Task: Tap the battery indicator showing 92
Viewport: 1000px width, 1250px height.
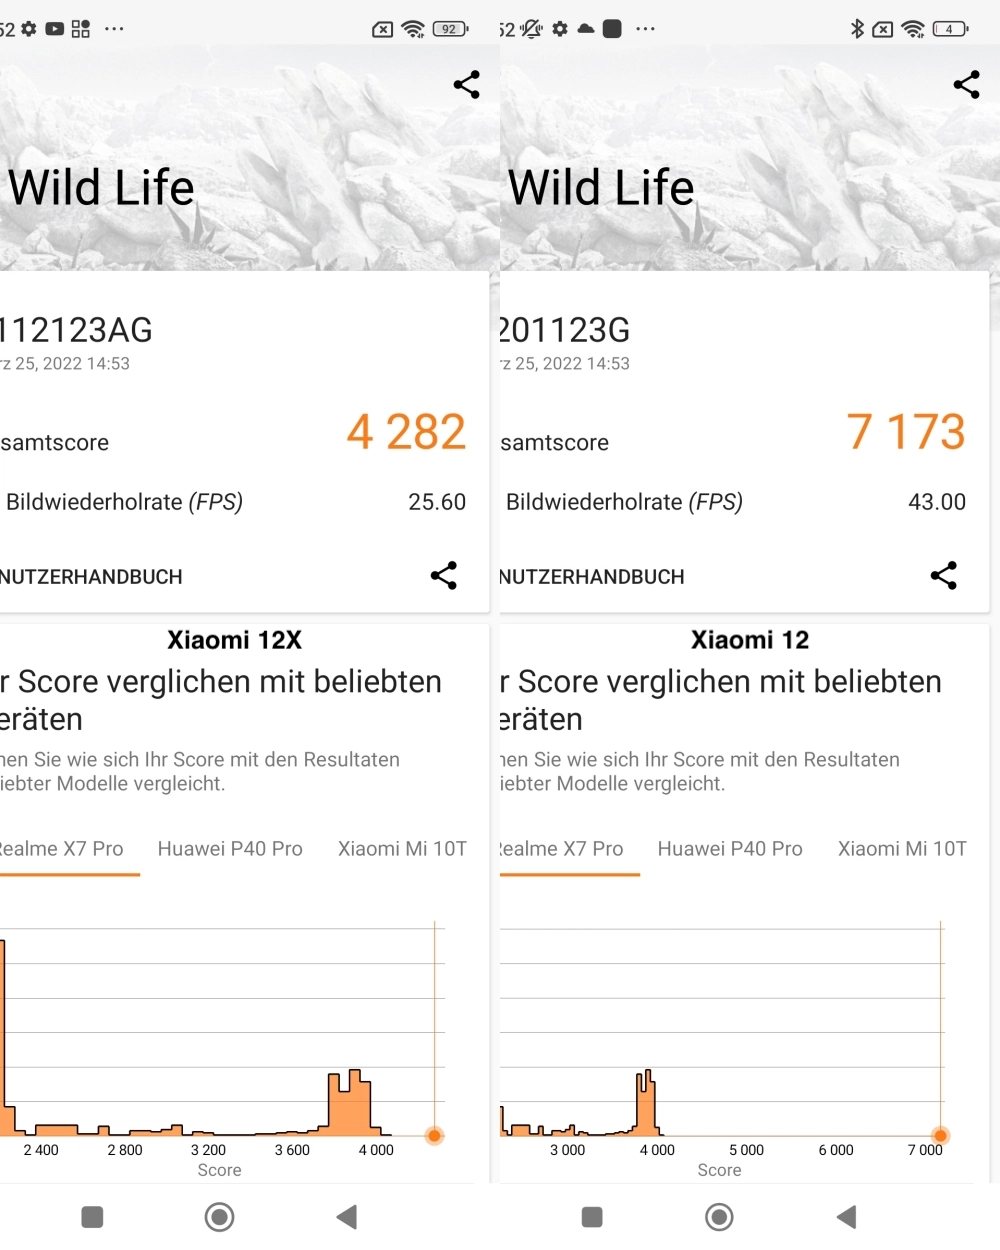Action: pos(450,29)
